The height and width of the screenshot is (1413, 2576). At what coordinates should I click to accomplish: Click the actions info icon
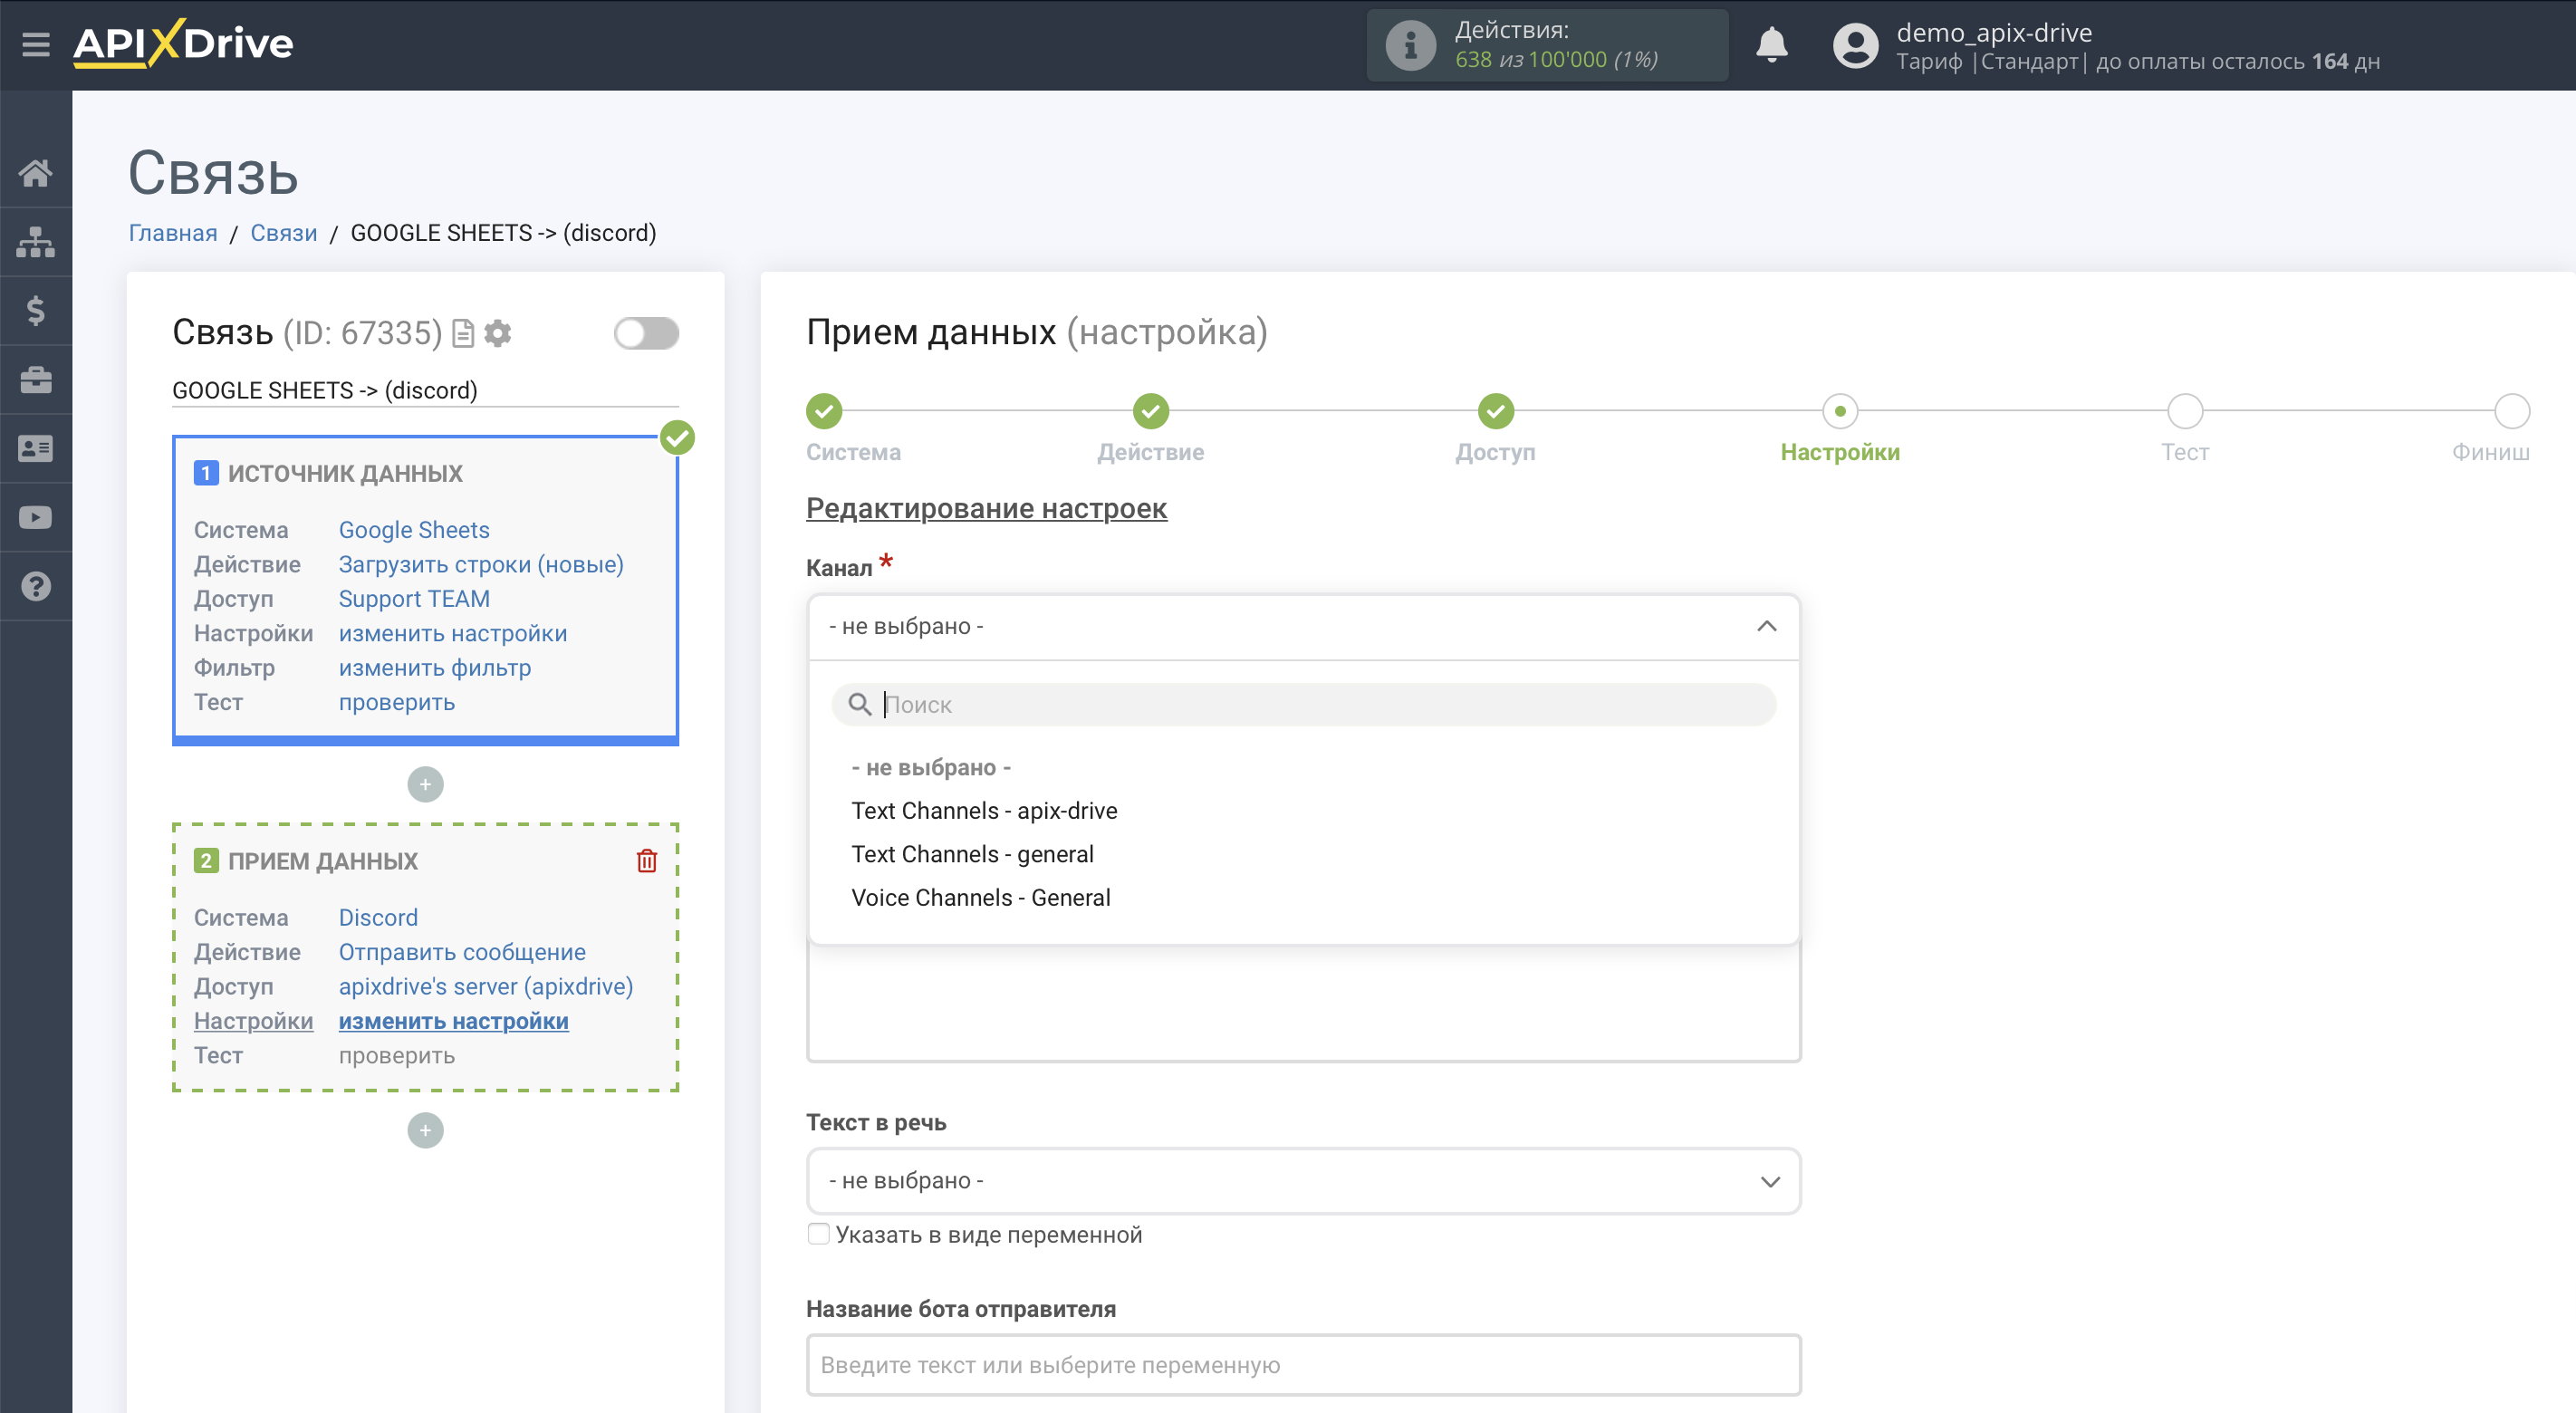click(x=1411, y=45)
